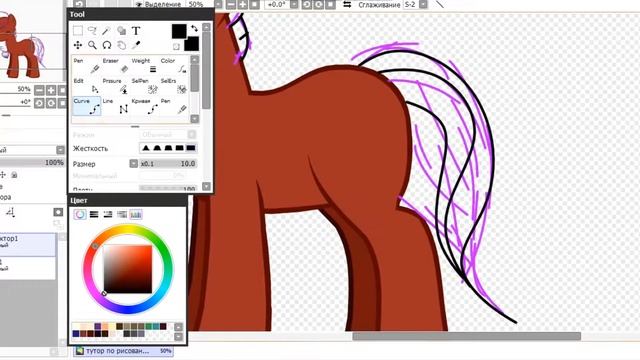Flip the canvas horizontally
Image resolution: width=640 pixels, height=360 pixels.
(x=347, y=4)
